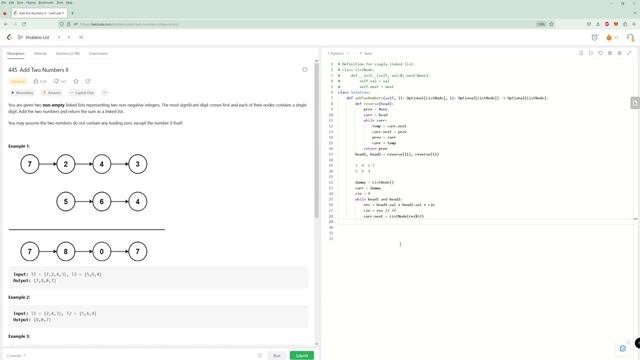Bookmark this page star in address bar
Image resolution: width=640 pixels, height=360 pixels.
pos(551,24)
